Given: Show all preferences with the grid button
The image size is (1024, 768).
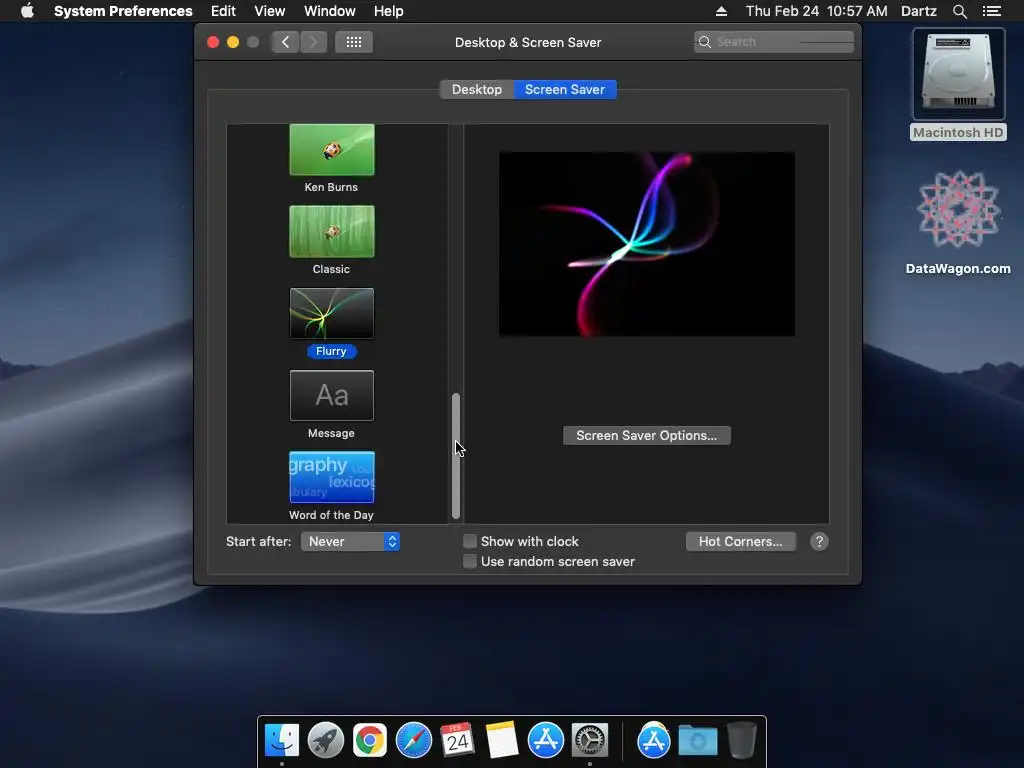Looking at the screenshot, I should coord(354,42).
